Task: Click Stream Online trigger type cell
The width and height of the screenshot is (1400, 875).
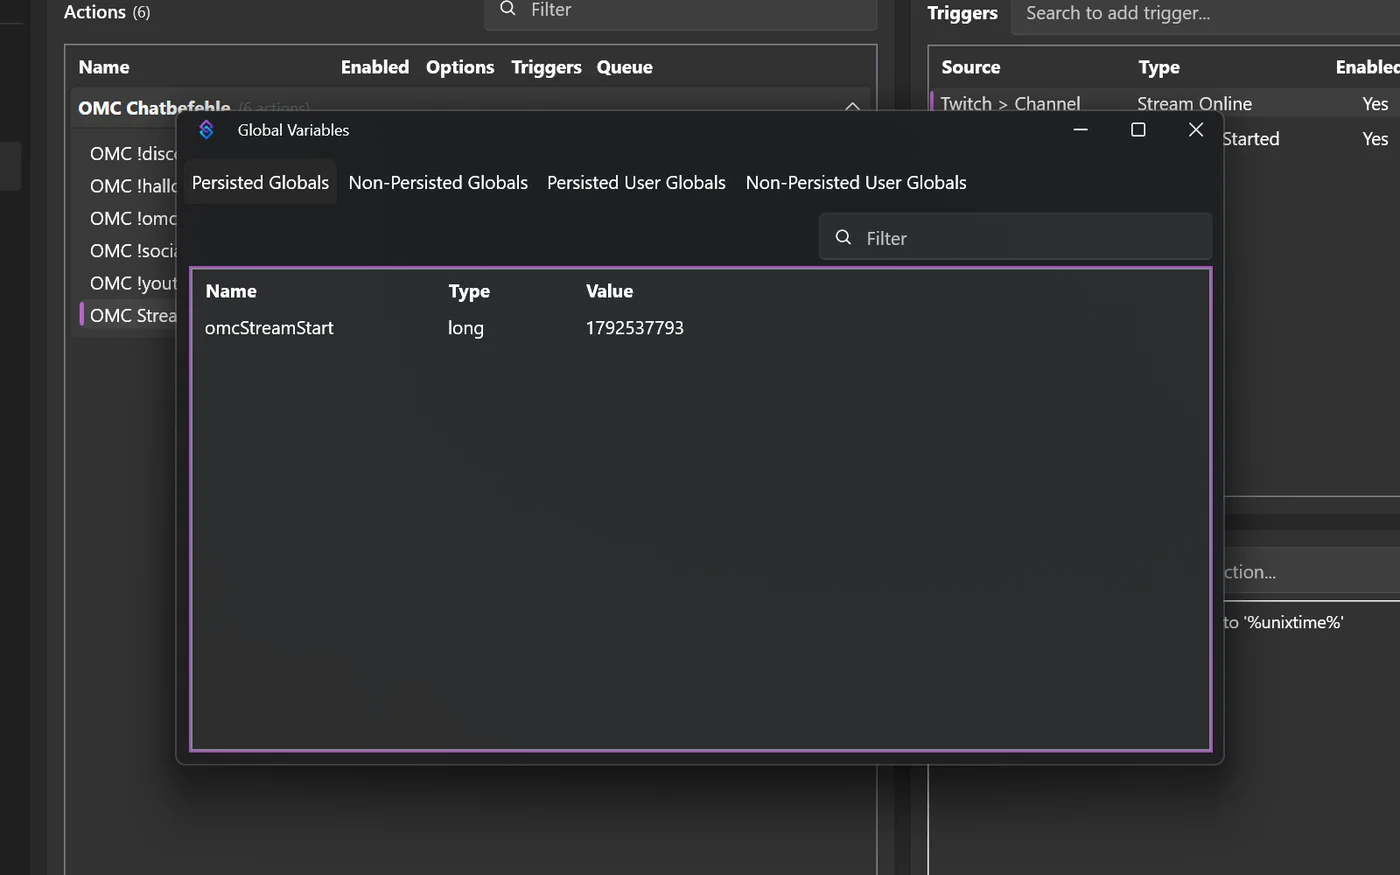Action: (x=1194, y=104)
